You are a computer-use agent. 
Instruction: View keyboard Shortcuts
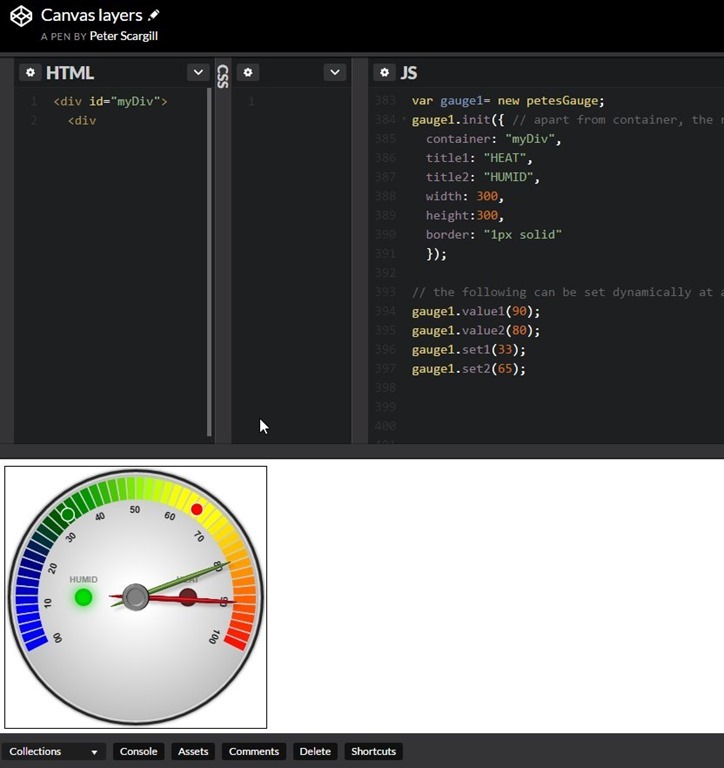(x=373, y=752)
